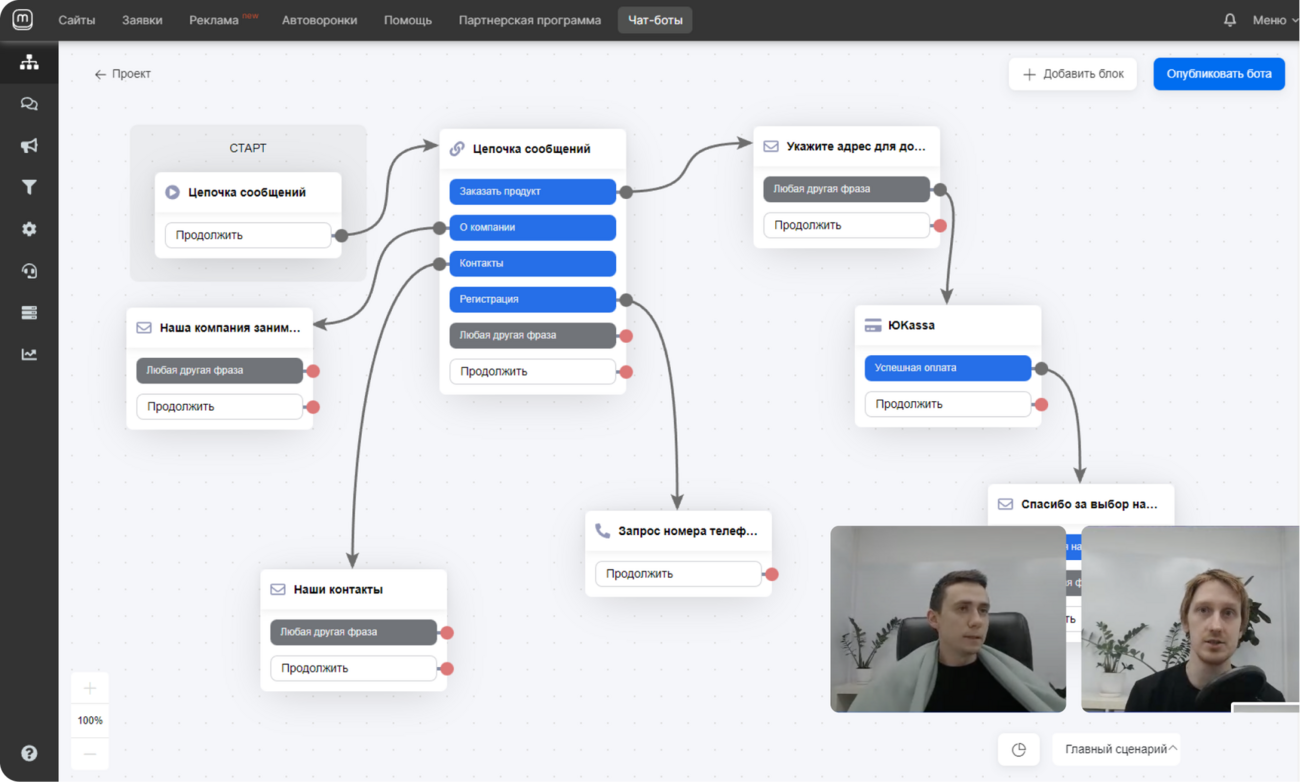Click Любая другая фраза in Наши контакты block
This screenshot has height=782, width=1300.
click(354, 632)
